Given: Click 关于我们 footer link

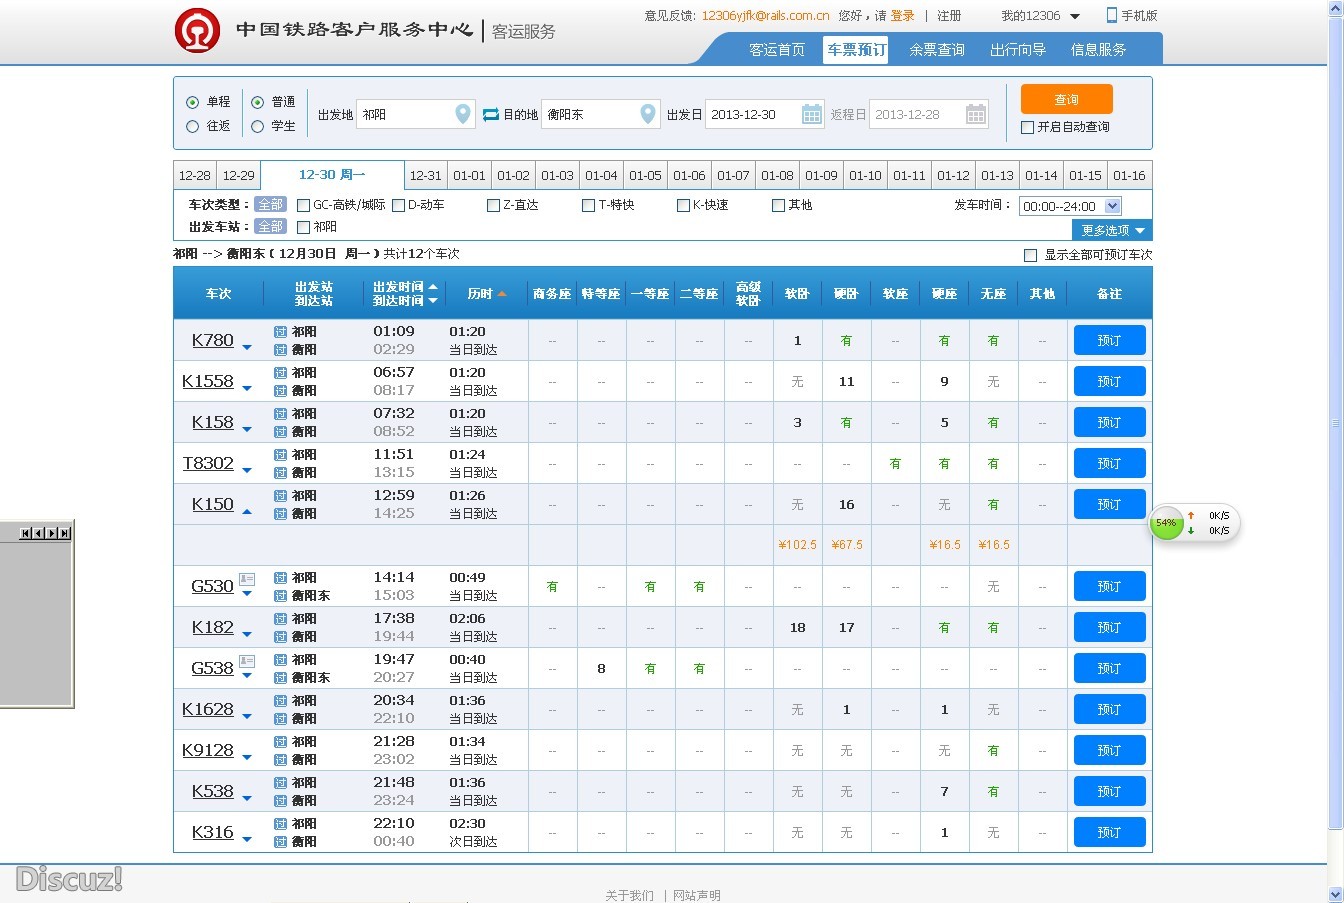Looking at the screenshot, I should point(629,895).
